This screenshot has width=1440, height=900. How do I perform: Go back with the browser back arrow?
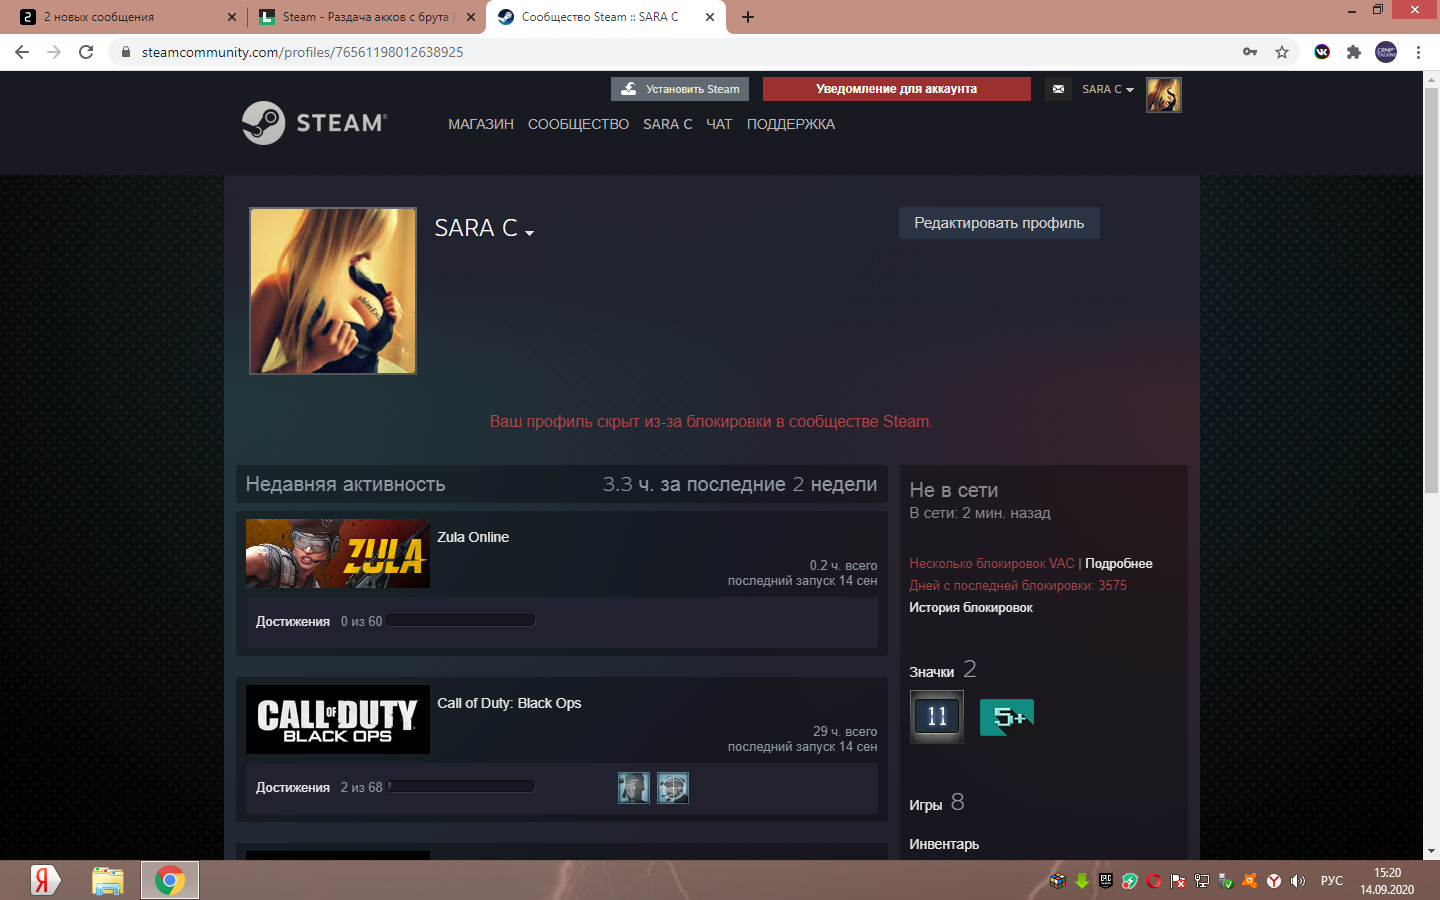pos(22,52)
